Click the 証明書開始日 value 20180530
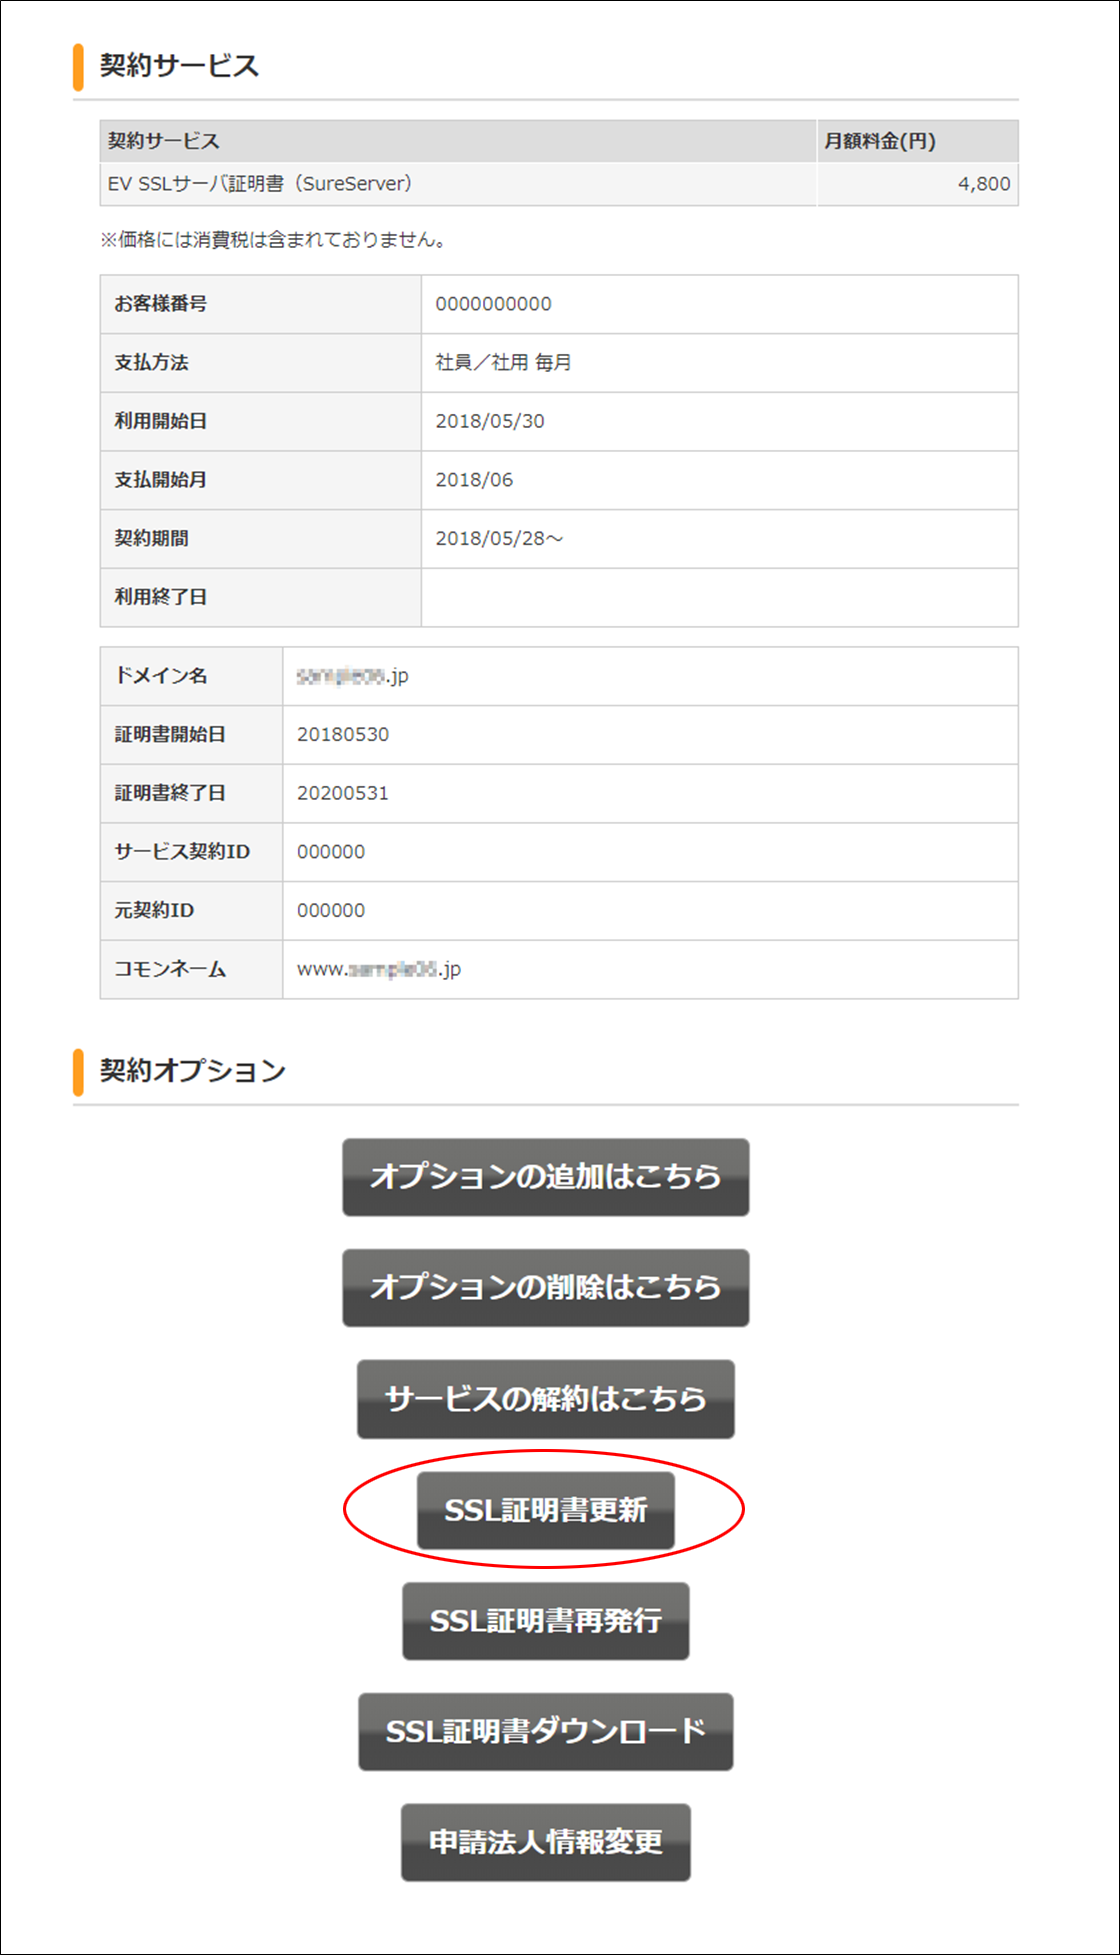This screenshot has height=1955, width=1120. click(343, 734)
